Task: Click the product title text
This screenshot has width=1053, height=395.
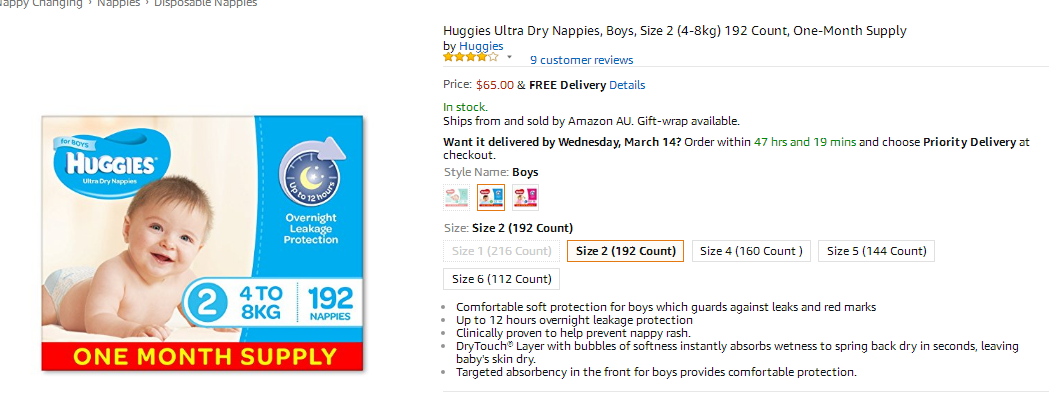Action: (675, 31)
